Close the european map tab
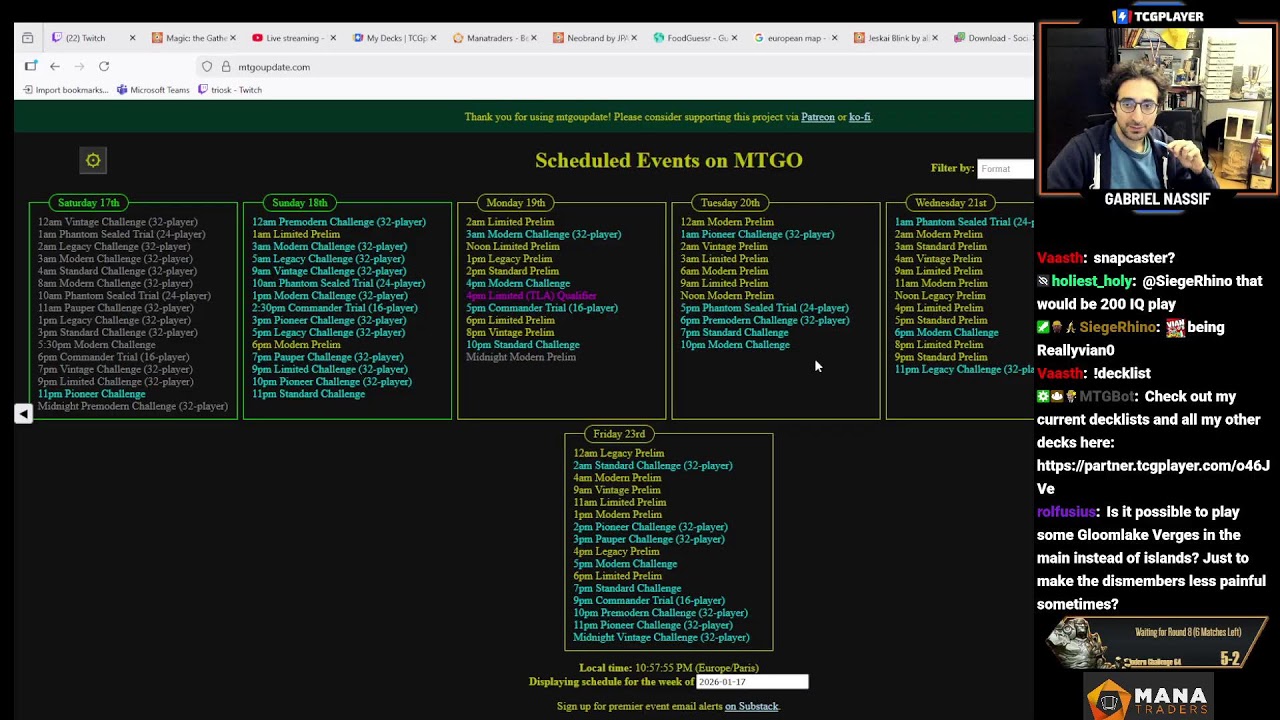Image resolution: width=1280 pixels, height=720 pixels. coord(834,38)
